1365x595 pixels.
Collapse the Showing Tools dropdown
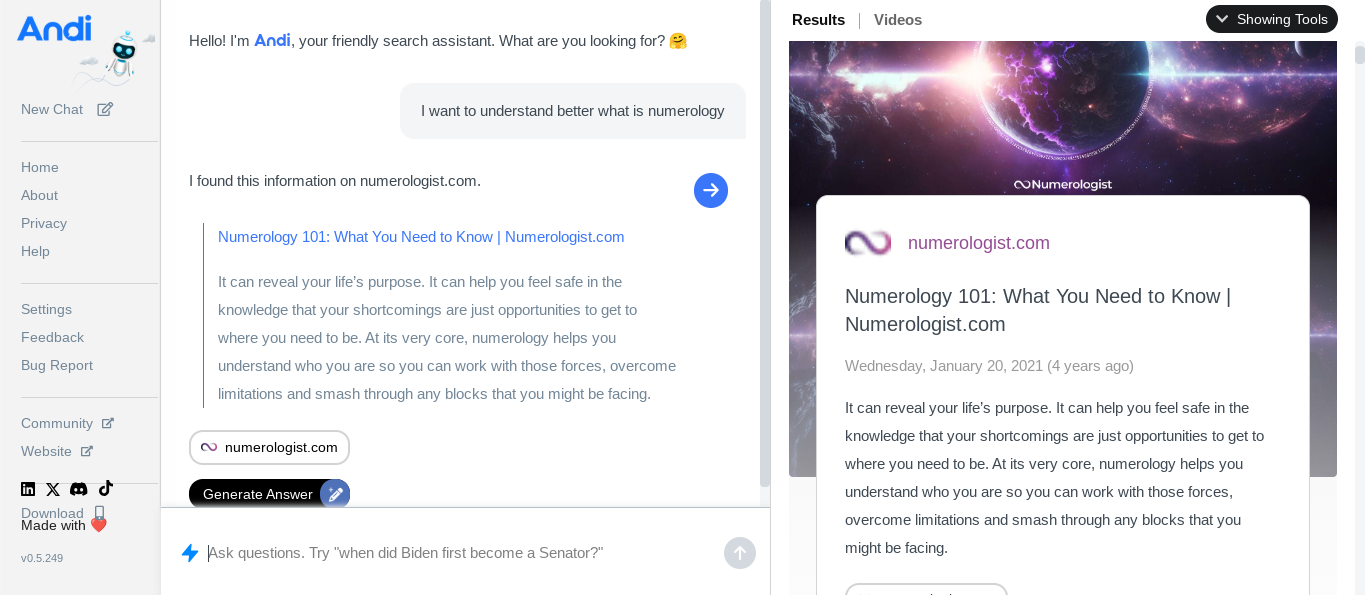pos(1271,19)
